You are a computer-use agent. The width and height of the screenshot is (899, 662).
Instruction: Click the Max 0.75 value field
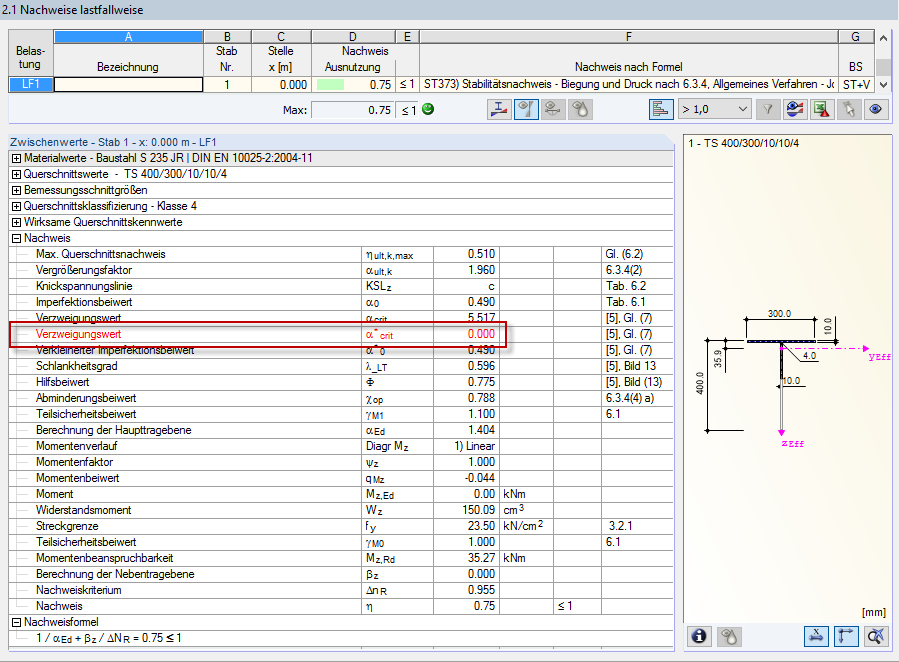(352, 110)
